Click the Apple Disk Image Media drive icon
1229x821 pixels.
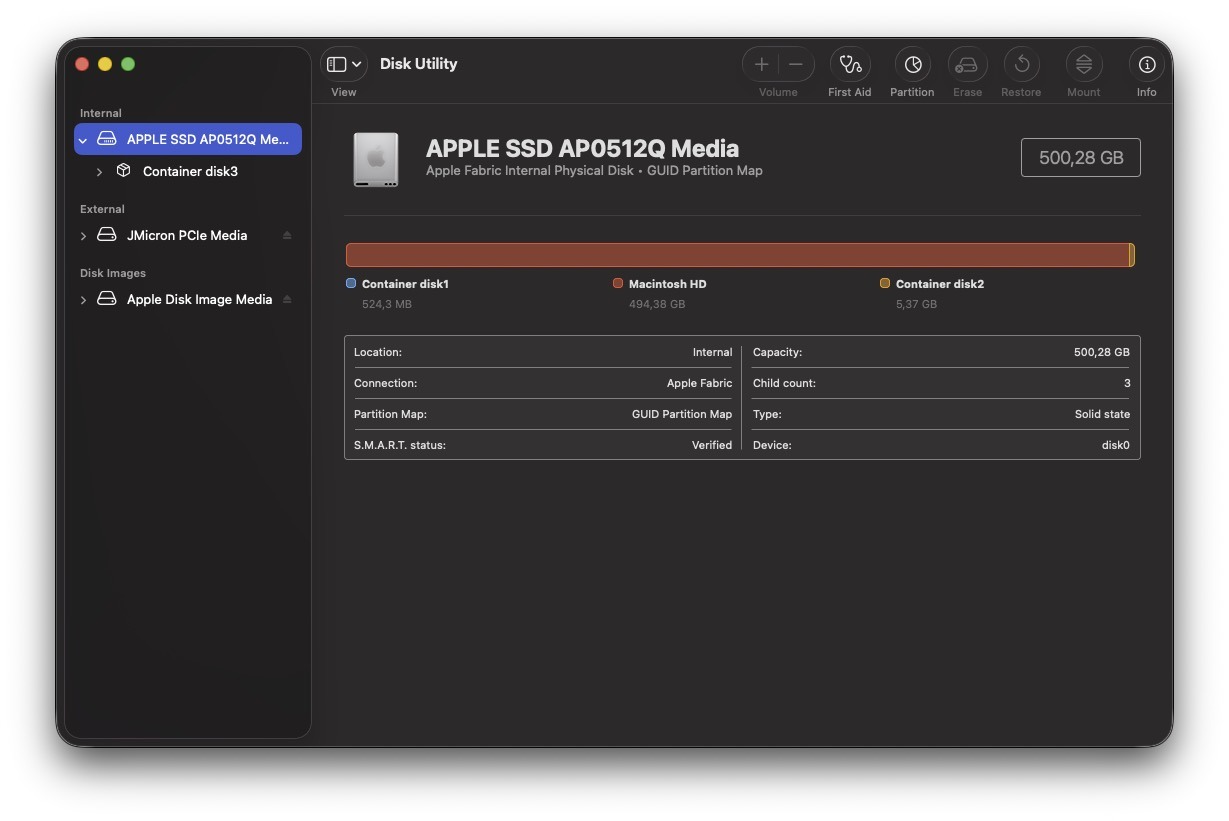[106, 299]
